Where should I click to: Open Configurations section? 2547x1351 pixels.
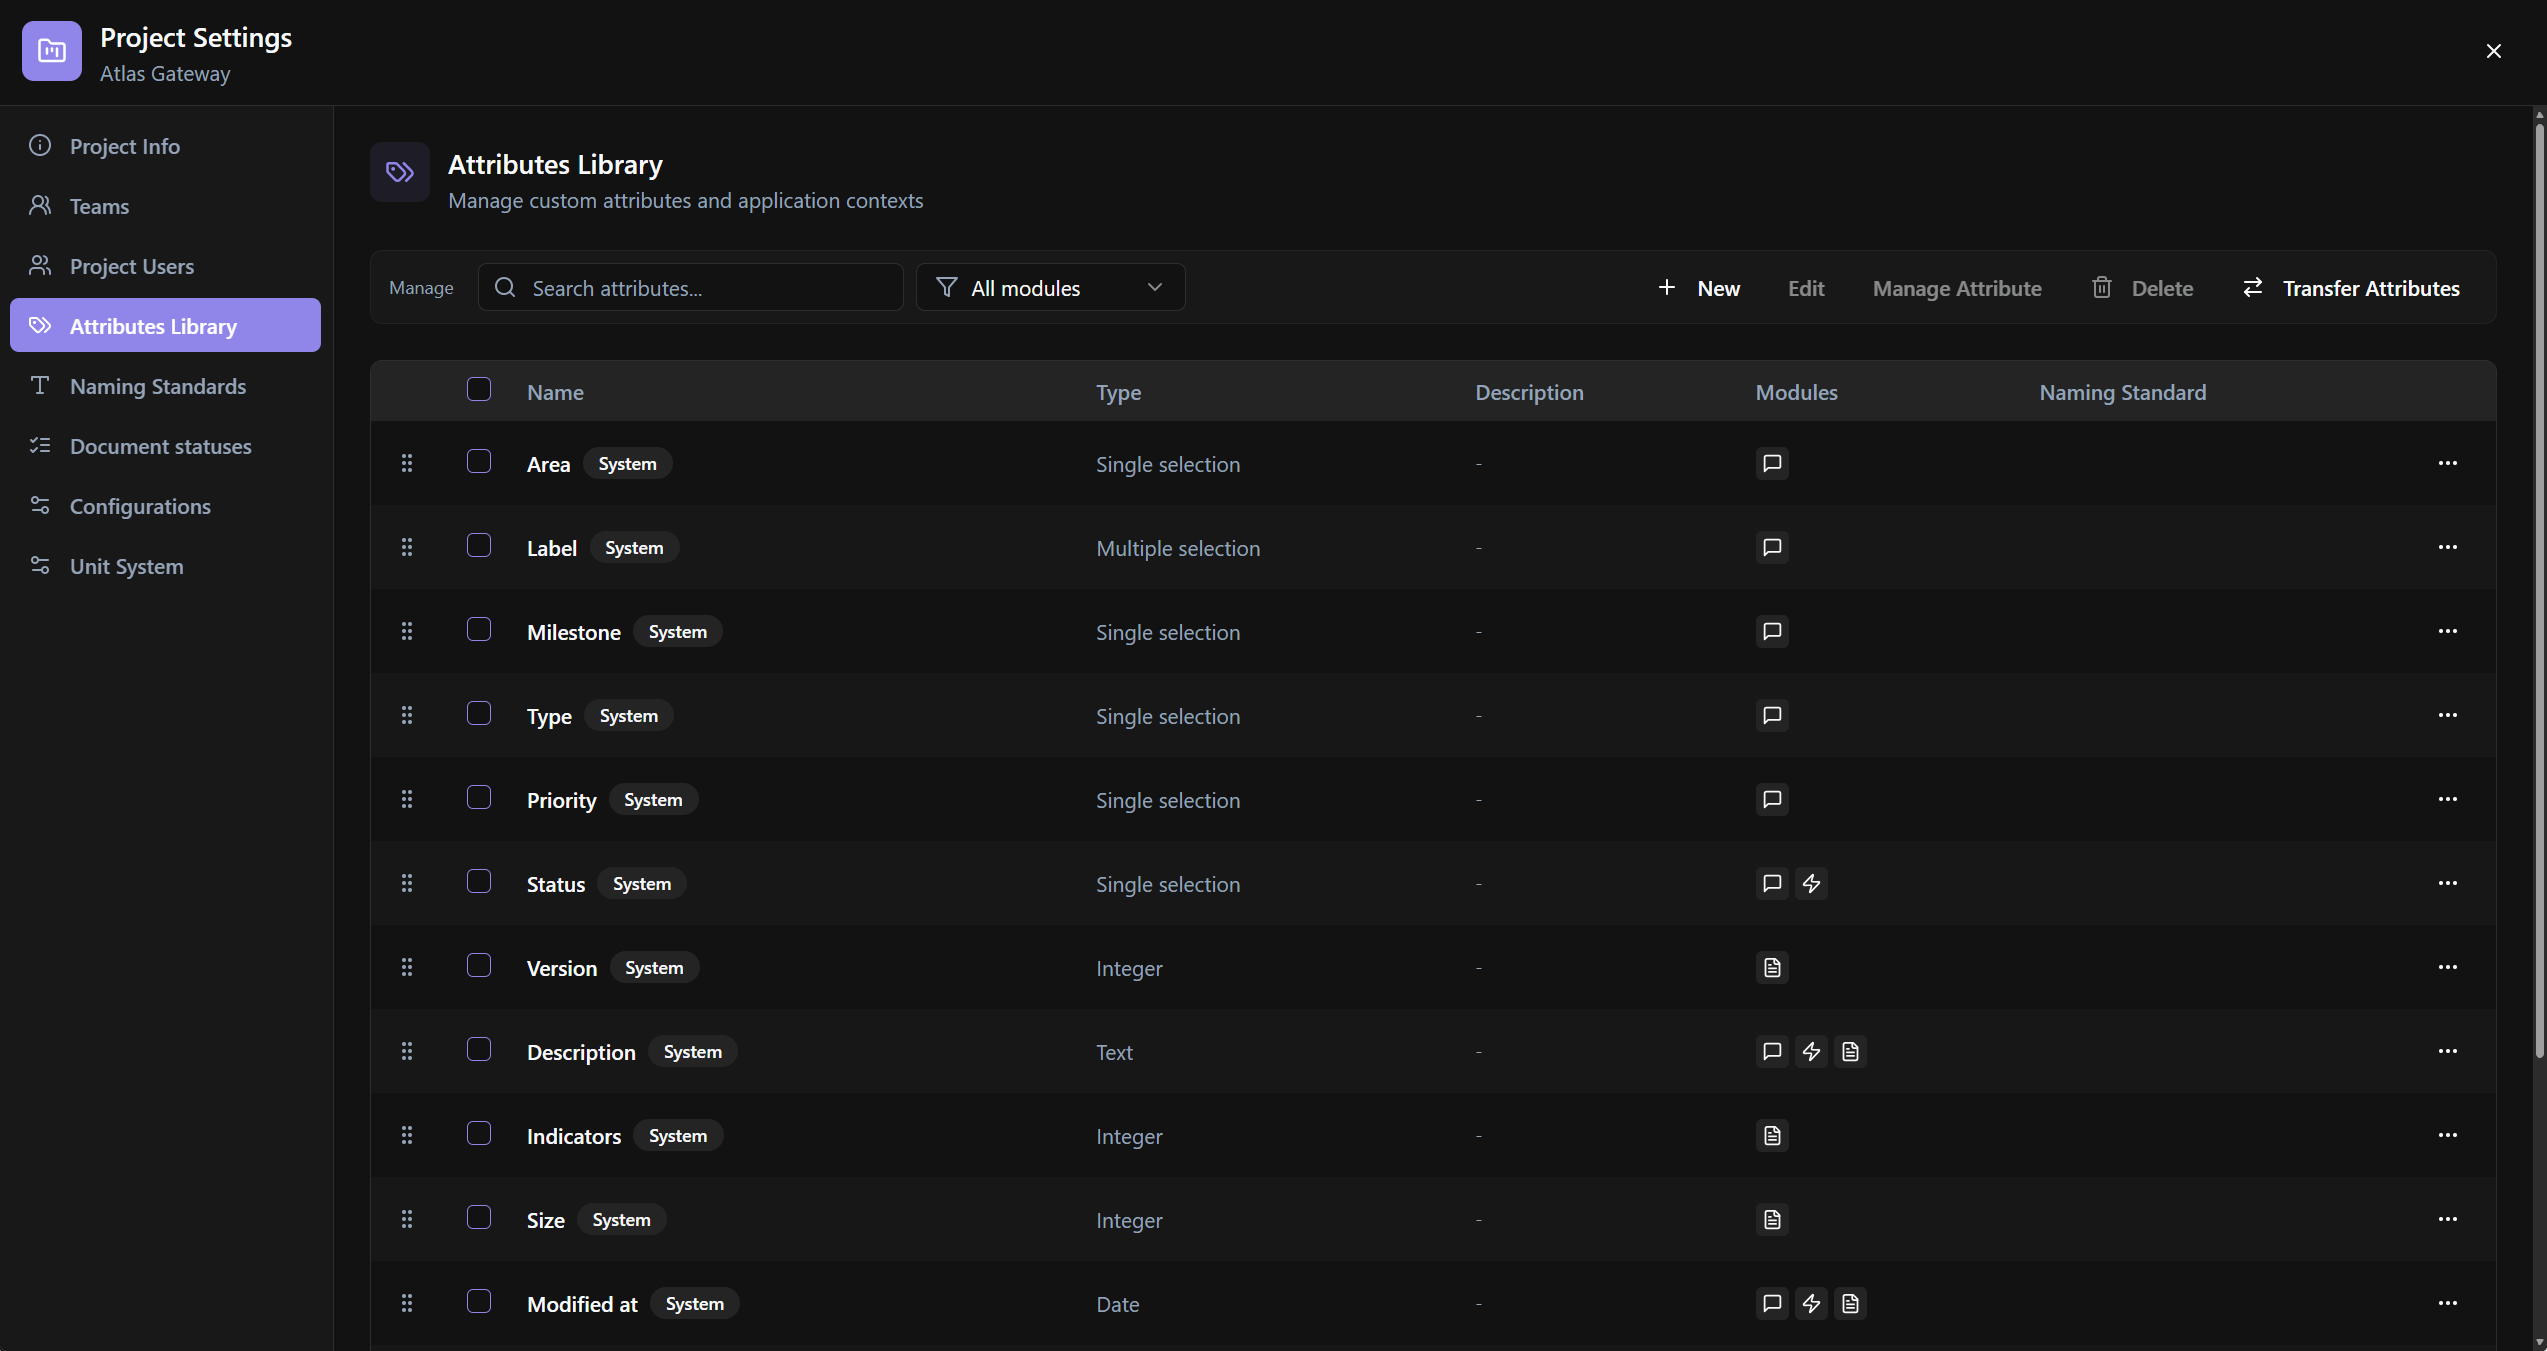[165, 506]
